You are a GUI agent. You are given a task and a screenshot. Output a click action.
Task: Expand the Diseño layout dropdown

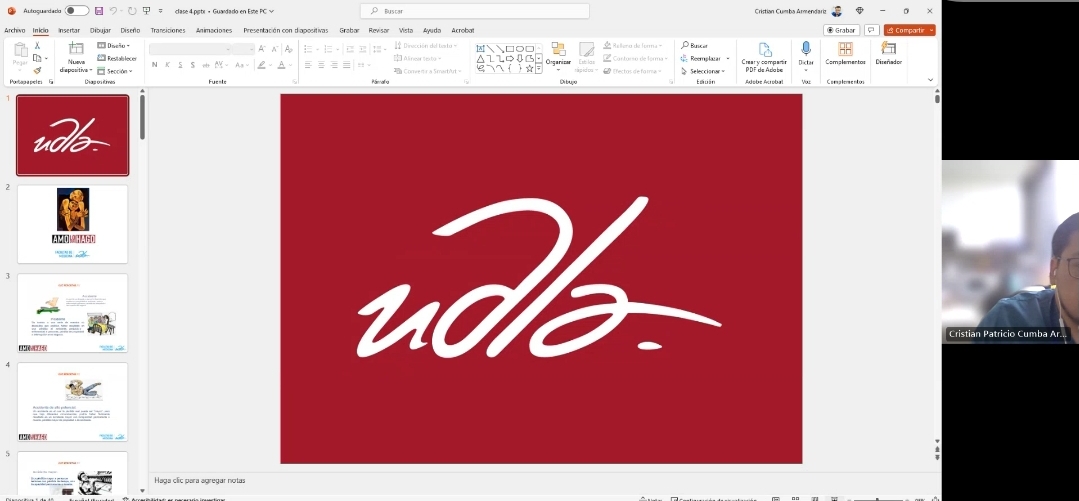[x=116, y=45]
